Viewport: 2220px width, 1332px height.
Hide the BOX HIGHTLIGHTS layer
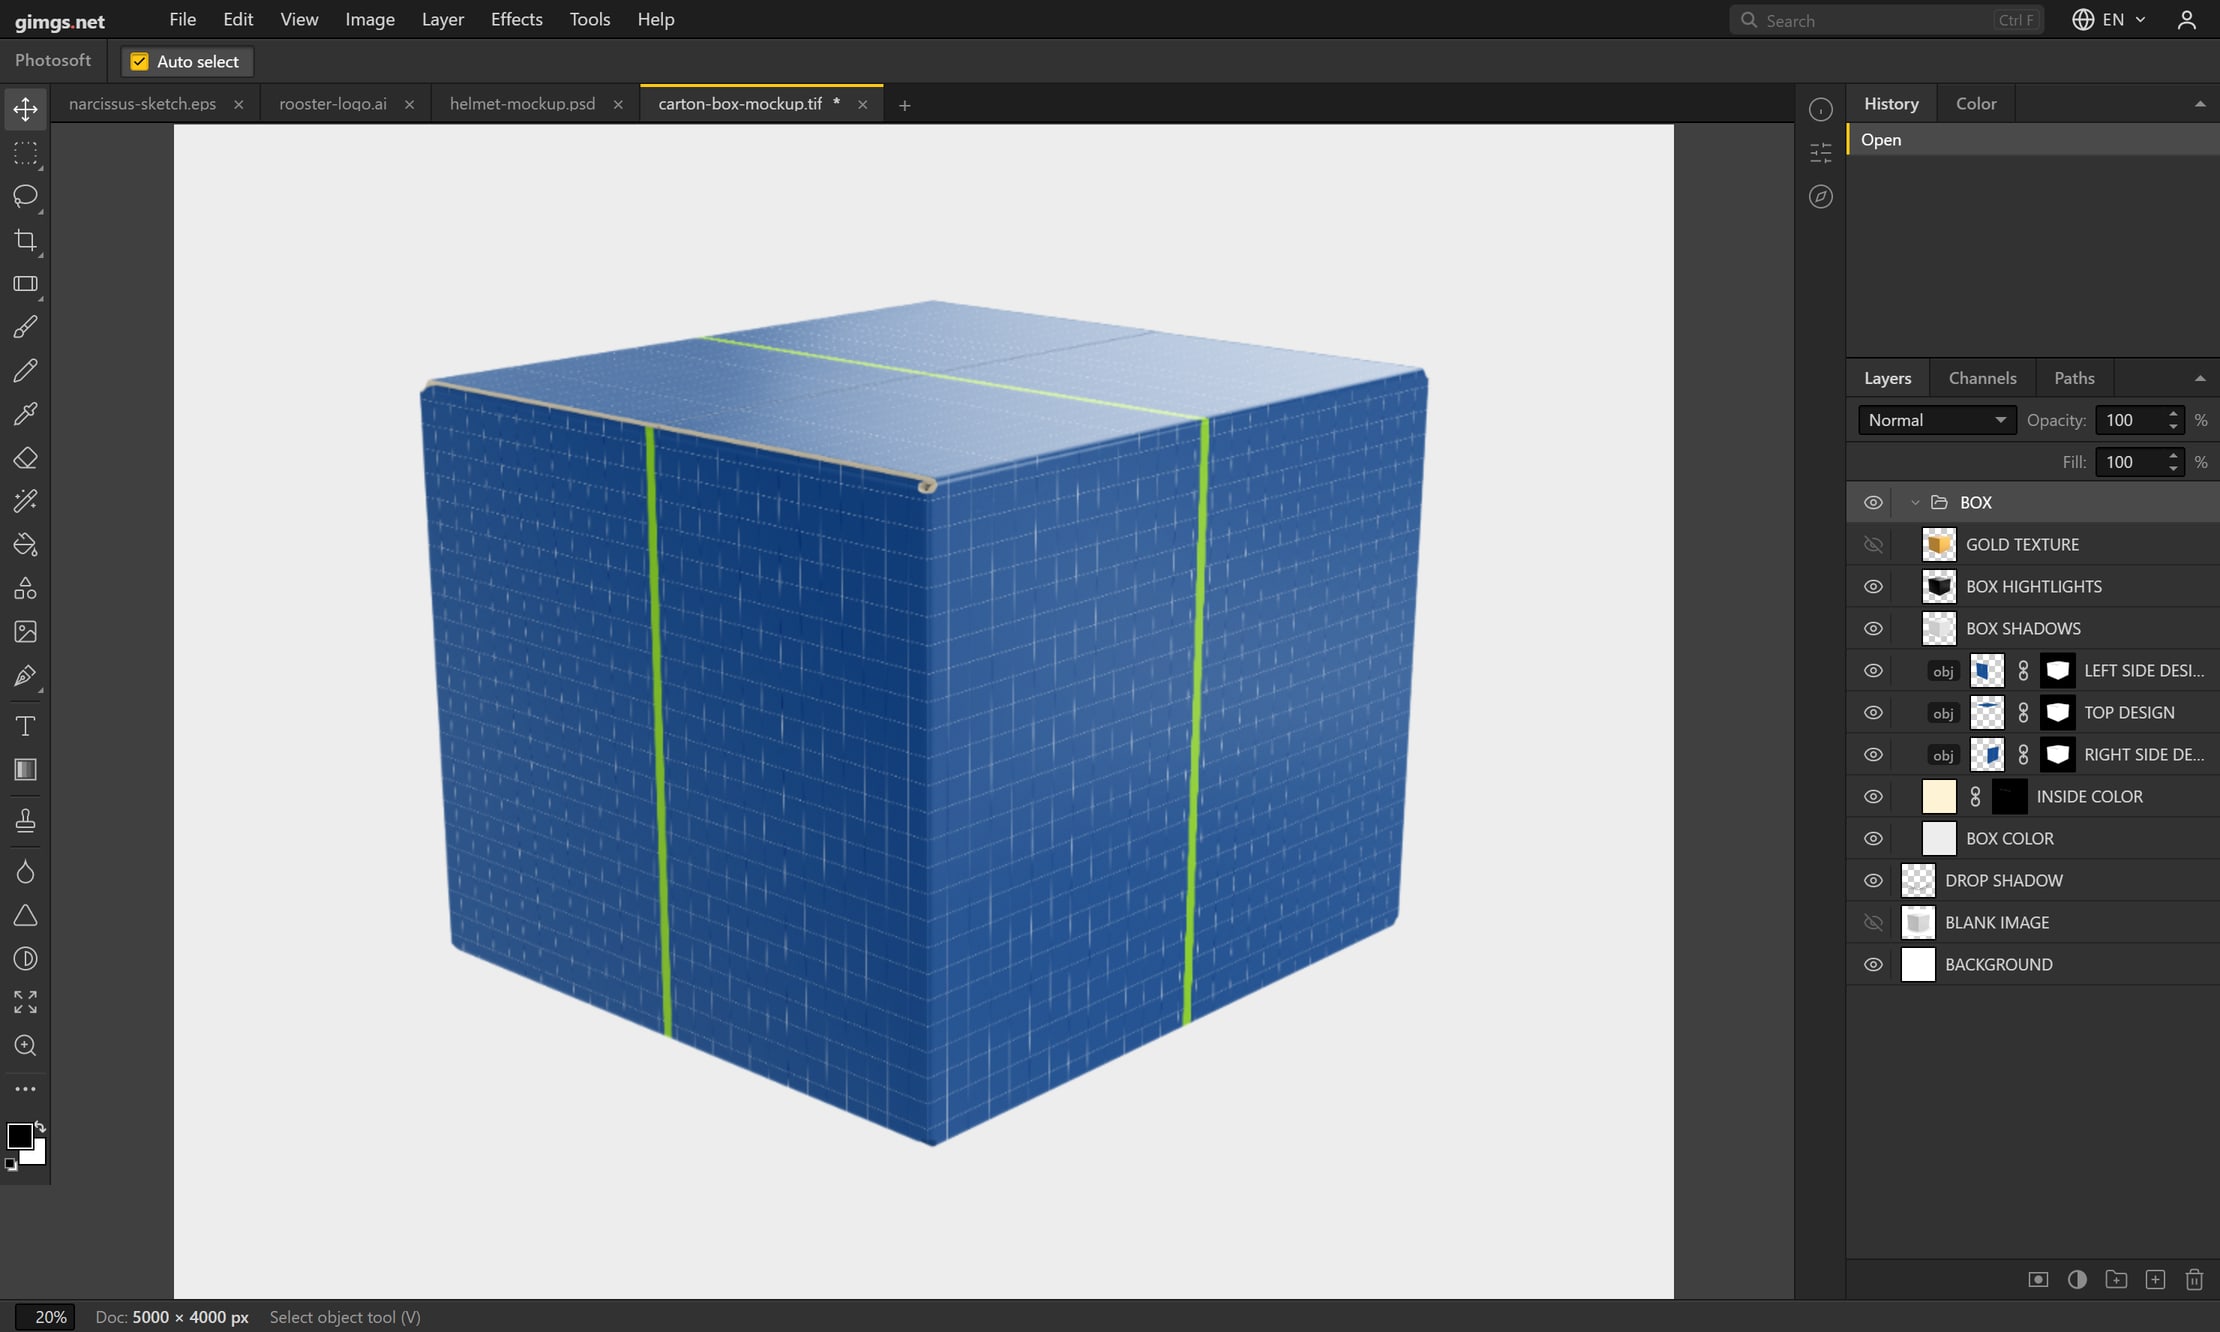[1873, 586]
